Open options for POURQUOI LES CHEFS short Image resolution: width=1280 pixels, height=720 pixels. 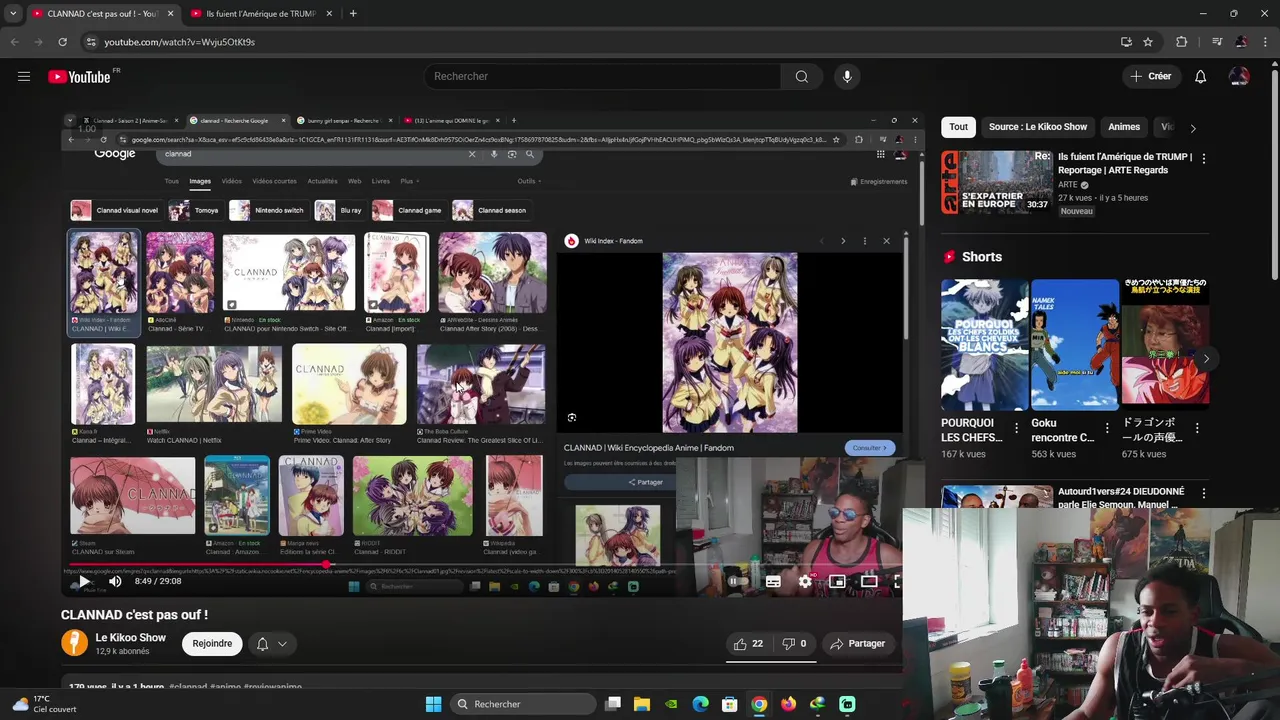coord(1016,428)
